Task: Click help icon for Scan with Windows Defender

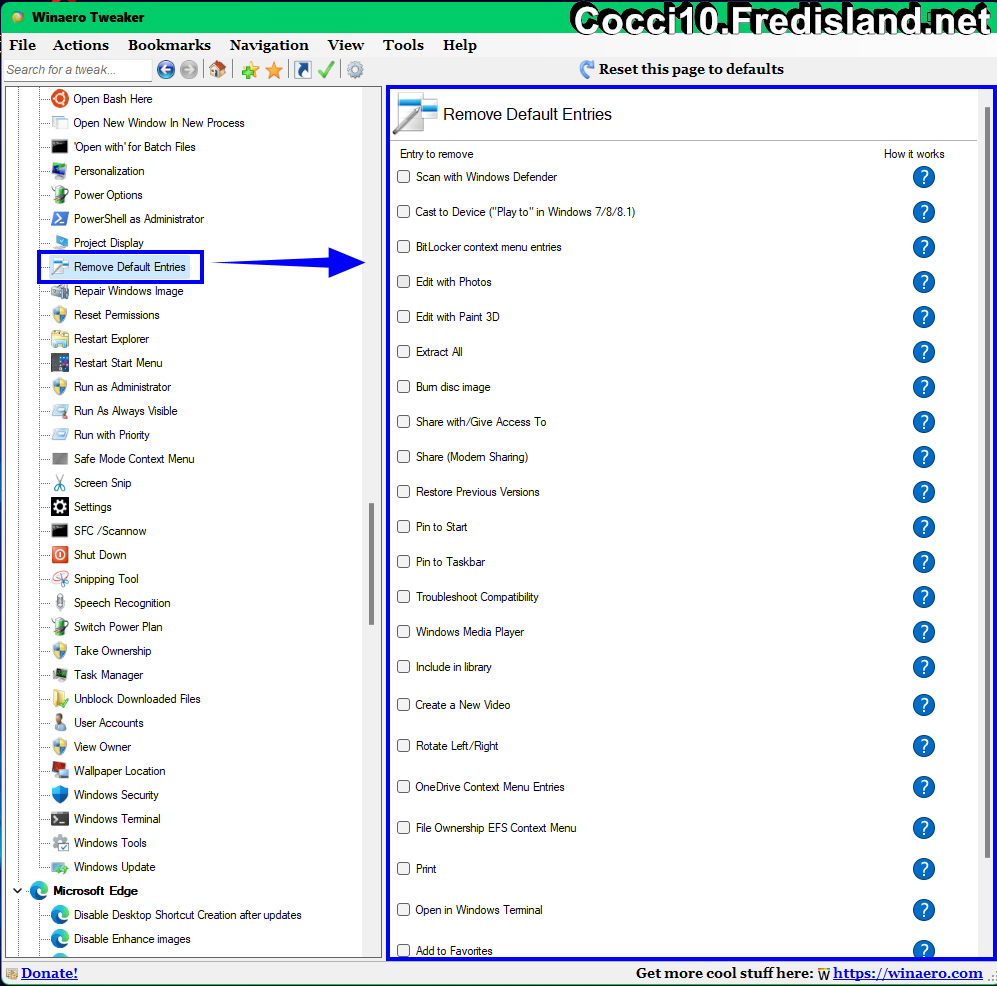Action: tap(923, 177)
